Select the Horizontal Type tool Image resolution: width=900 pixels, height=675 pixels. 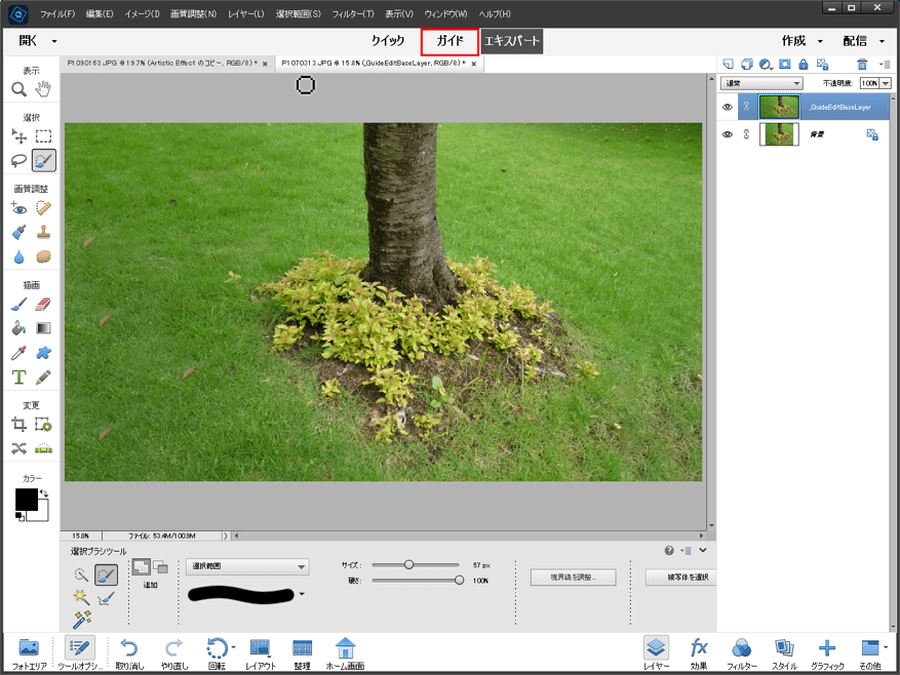[19, 377]
